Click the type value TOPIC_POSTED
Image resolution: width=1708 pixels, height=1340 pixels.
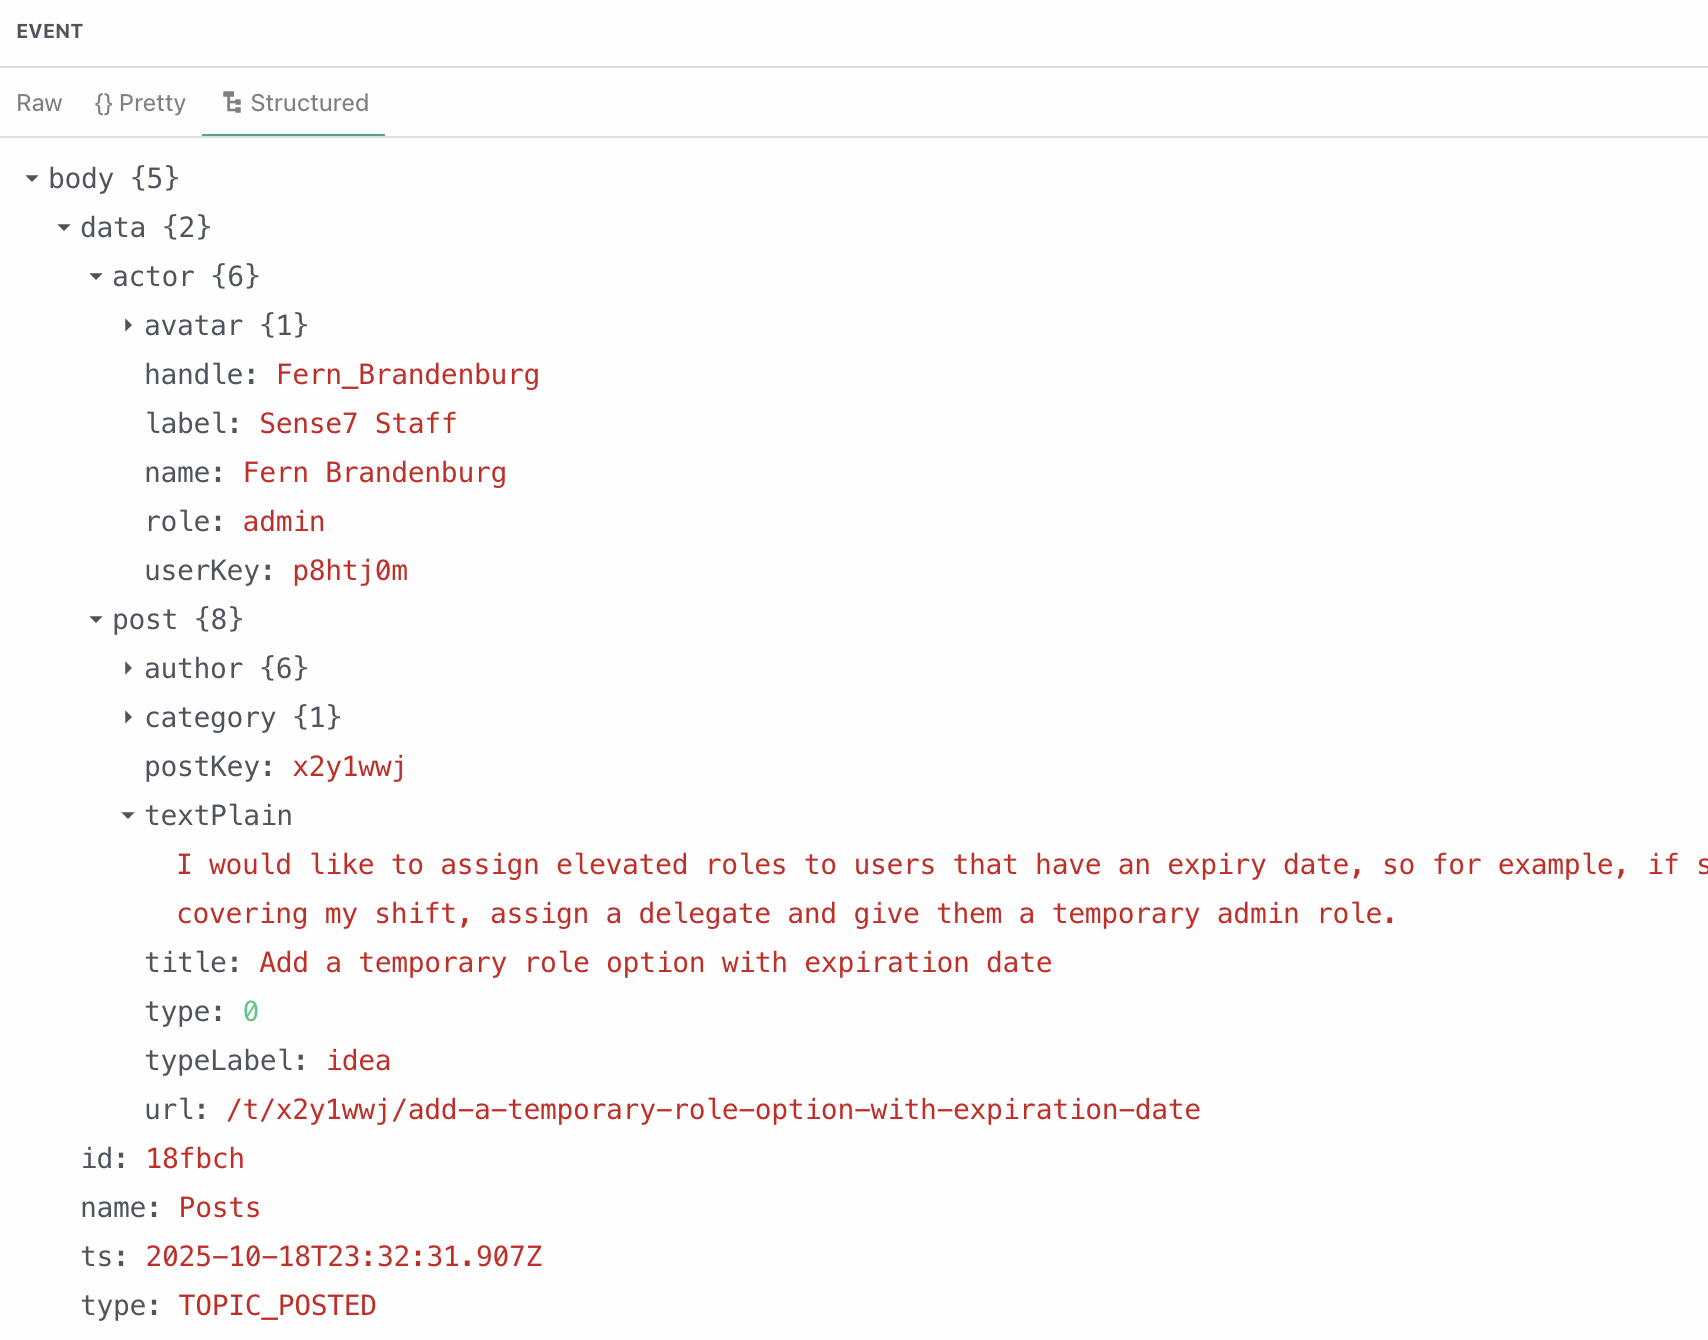click(x=277, y=1306)
